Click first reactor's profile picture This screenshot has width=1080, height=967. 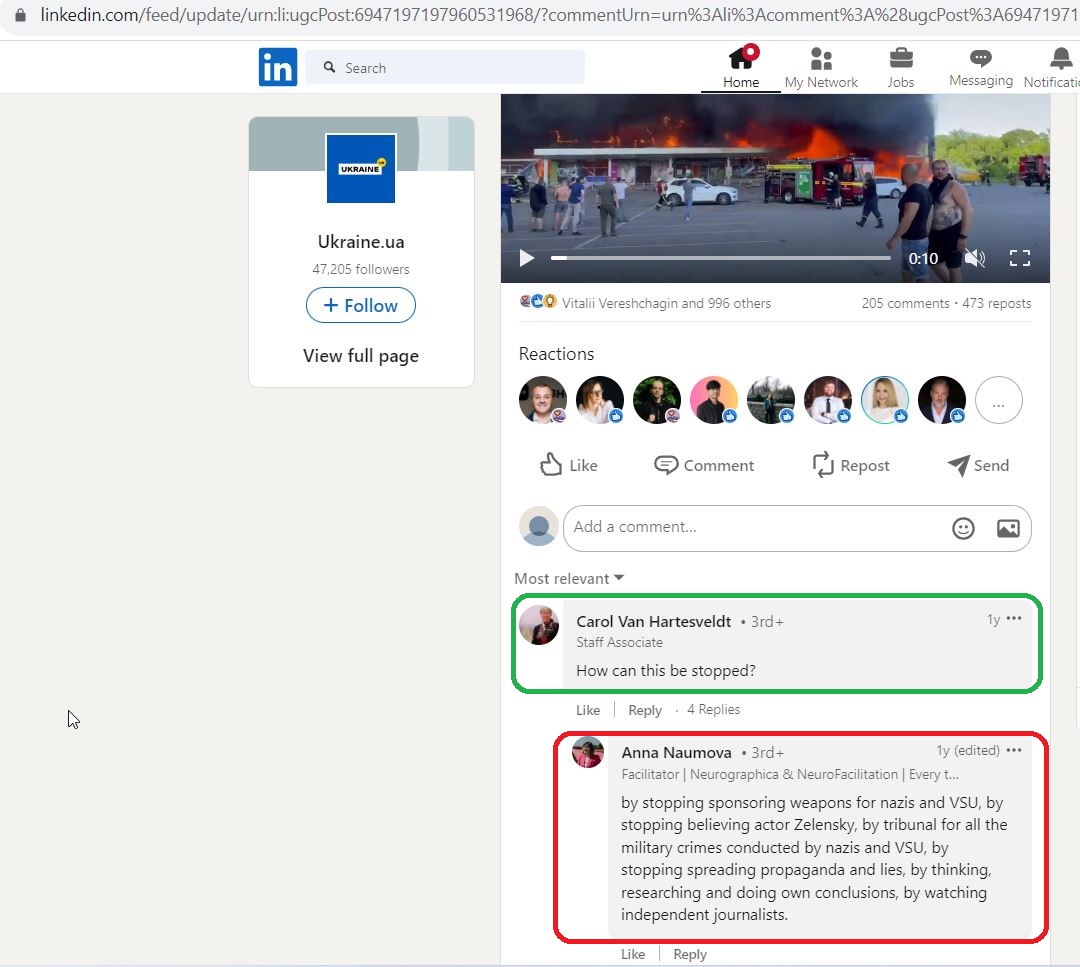pyautogui.click(x=543, y=400)
